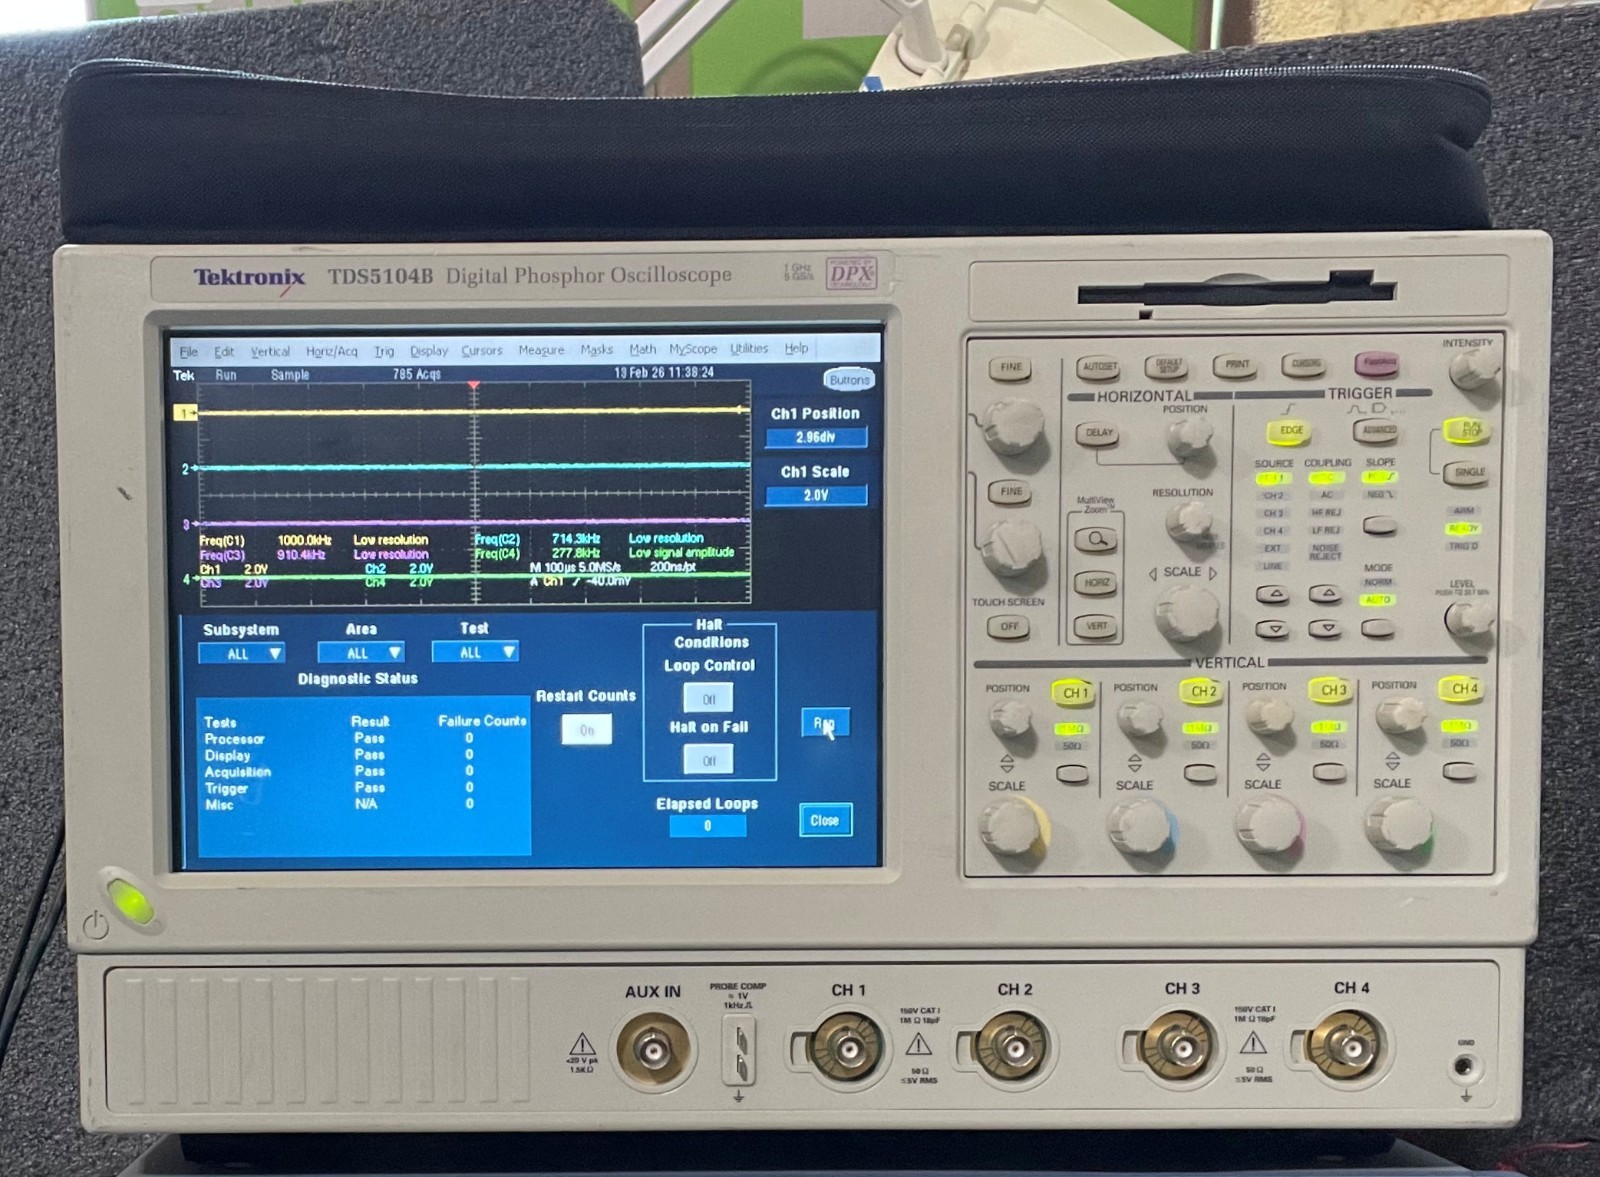Toggle the lit CH 1 front-panel button

1075,692
